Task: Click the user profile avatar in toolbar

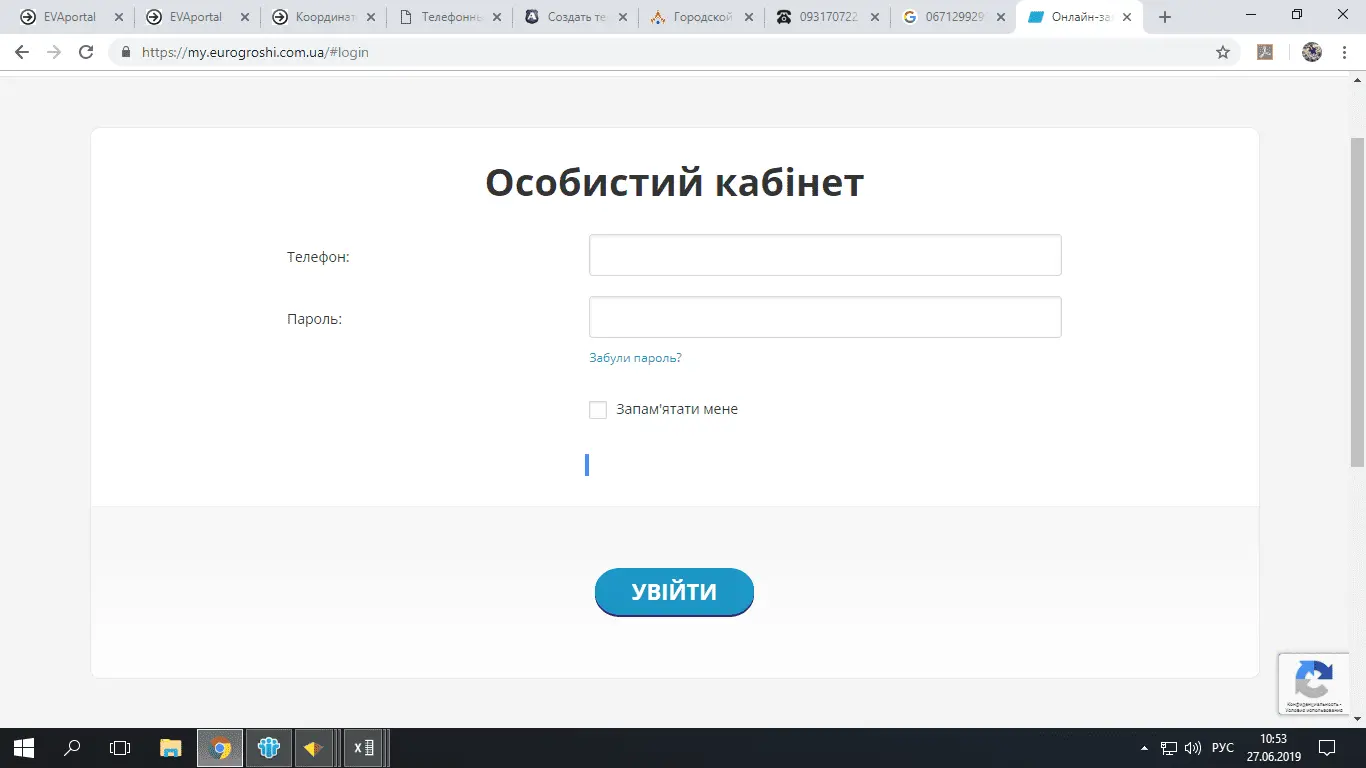Action: 1312,52
